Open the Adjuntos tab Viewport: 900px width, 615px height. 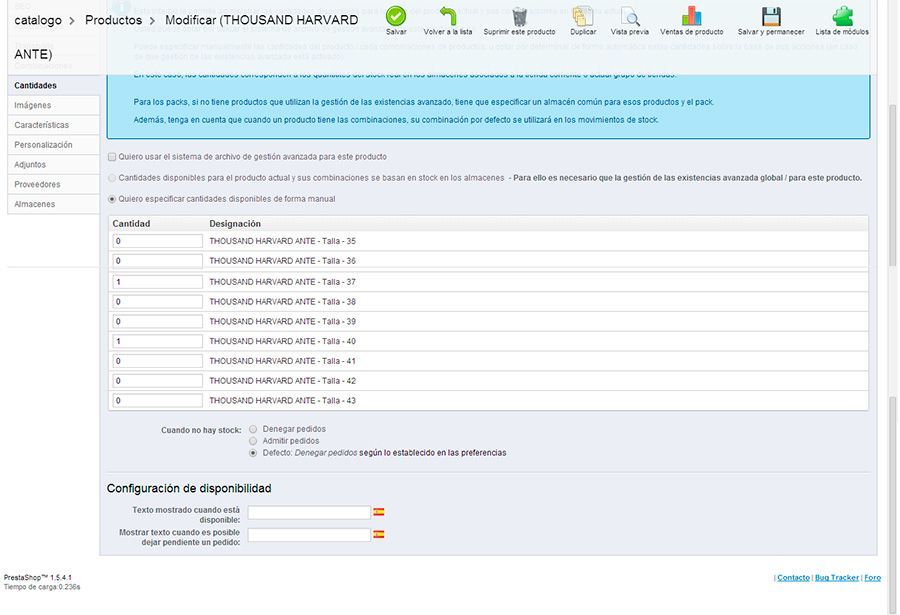(x=53, y=165)
